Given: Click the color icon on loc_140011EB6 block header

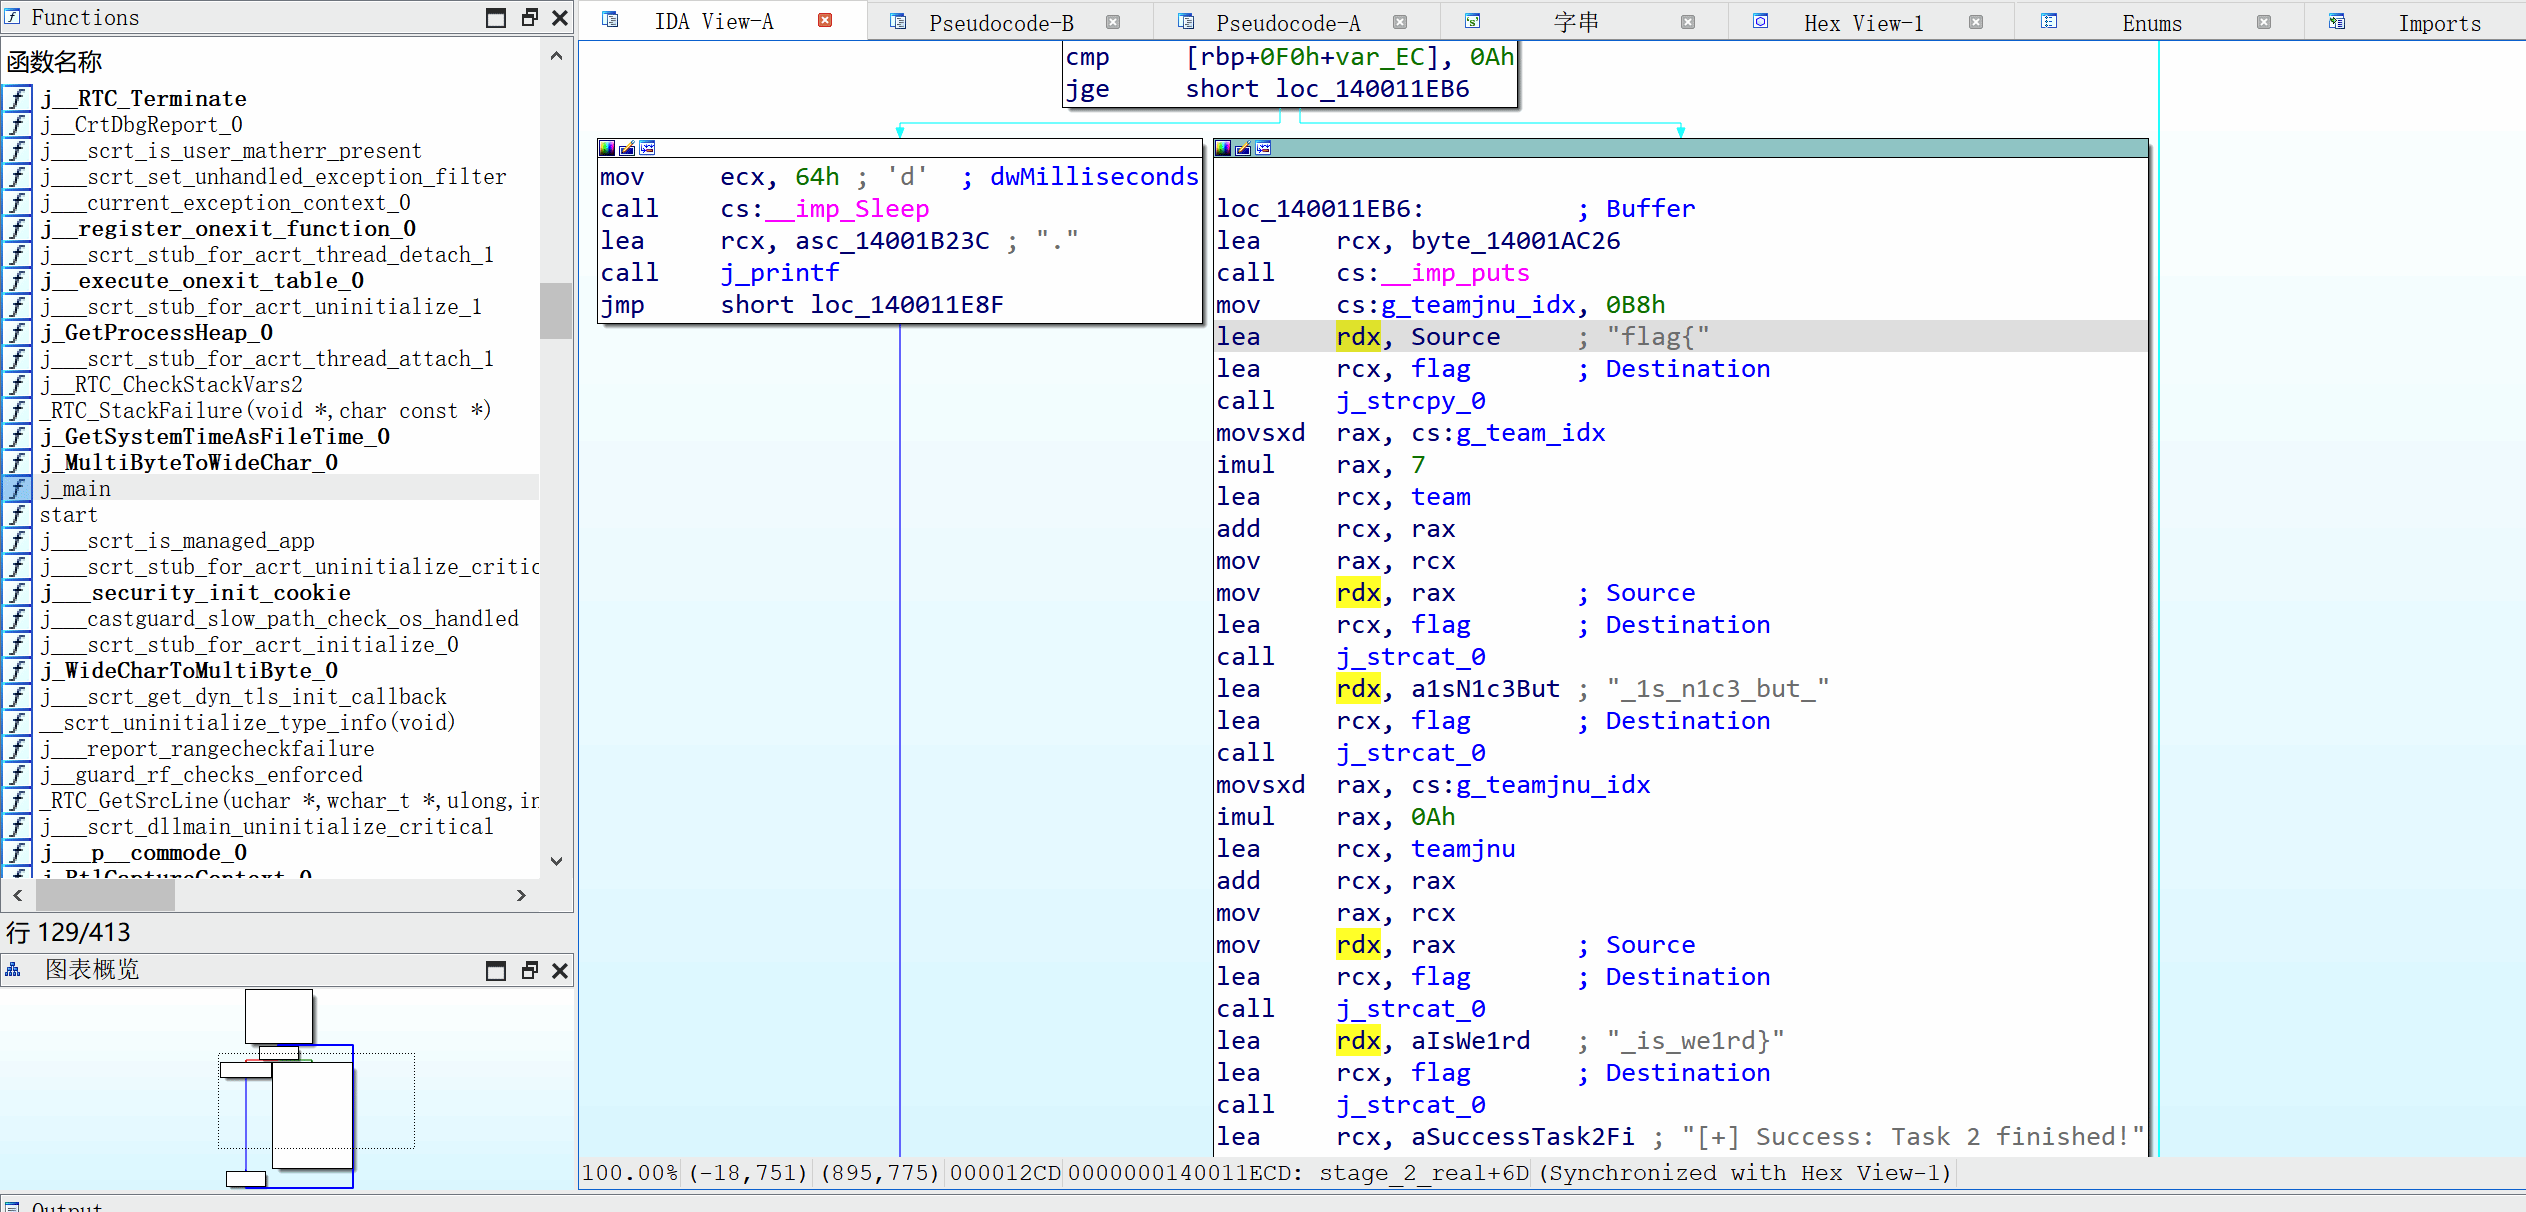Looking at the screenshot, I should [x=1223, y=148].
